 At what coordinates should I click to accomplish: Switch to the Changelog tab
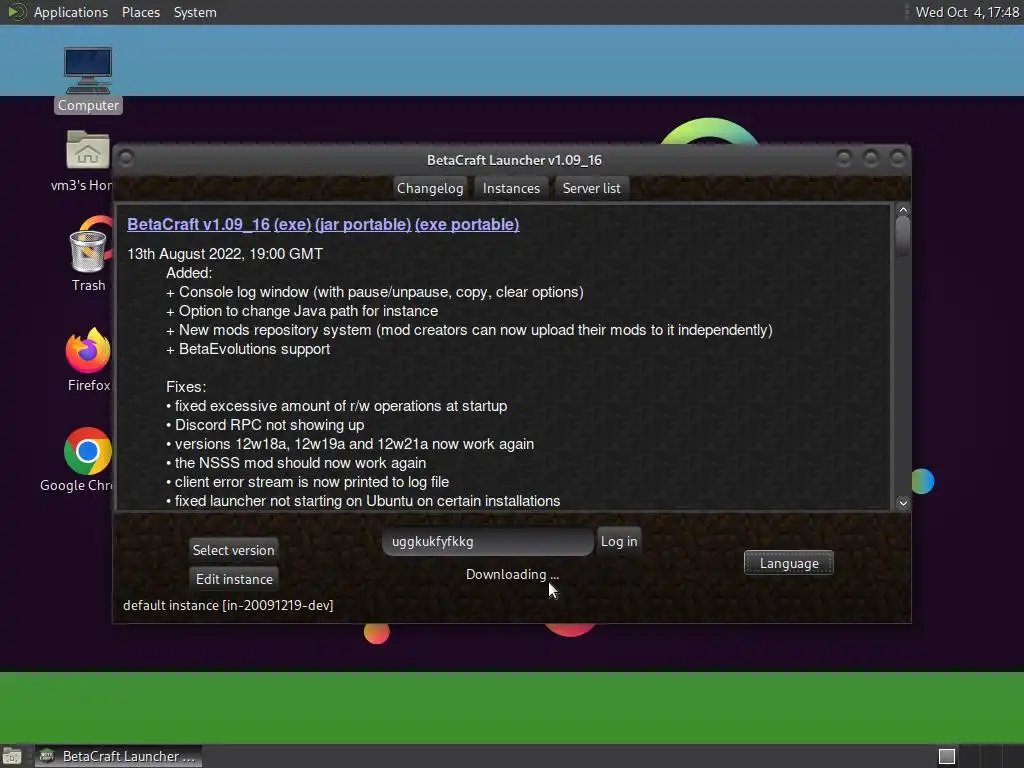click(430, 188)
